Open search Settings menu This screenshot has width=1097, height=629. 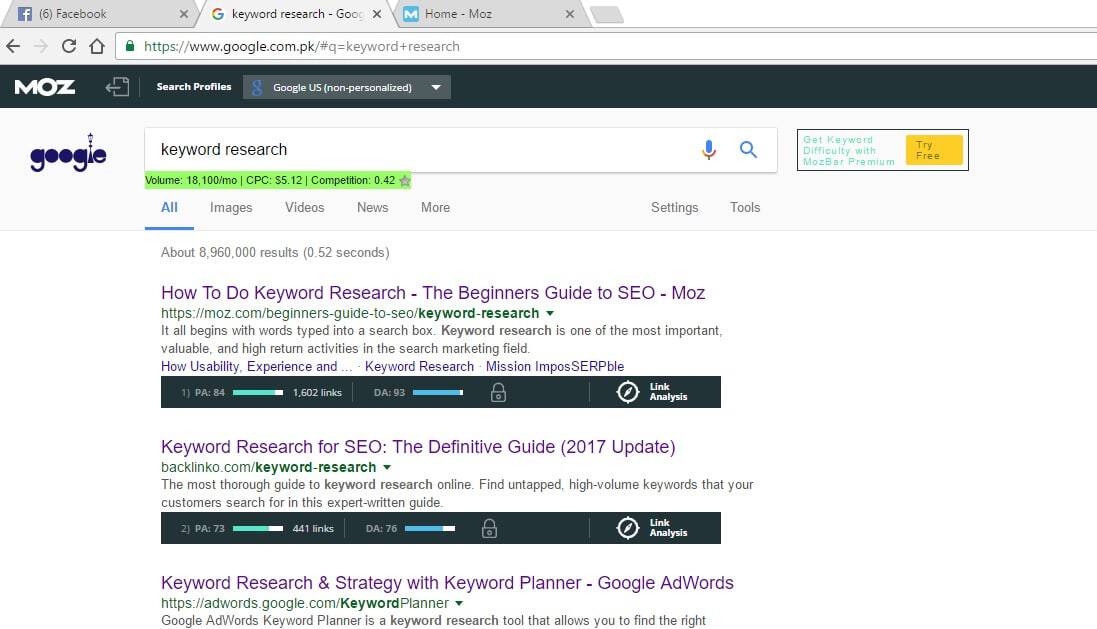pos(674,208)
